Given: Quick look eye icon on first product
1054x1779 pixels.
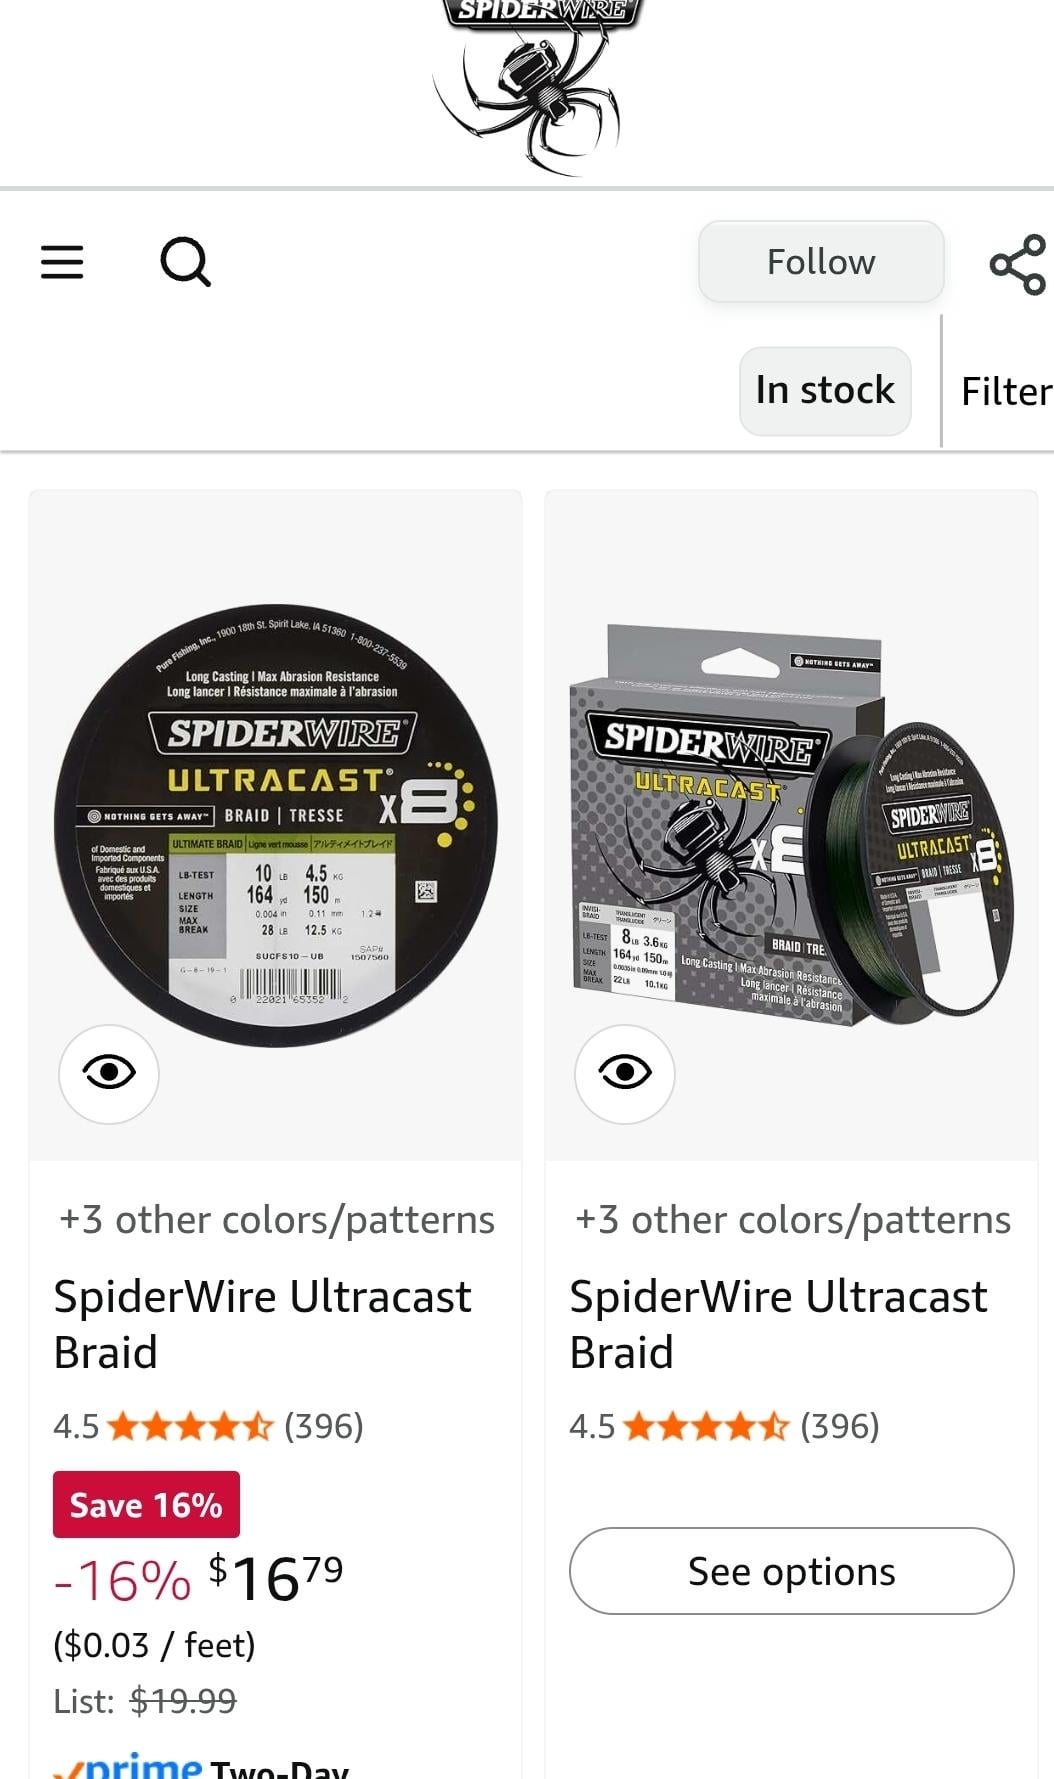Looking at the screenshot, I should click(109, 1073).
